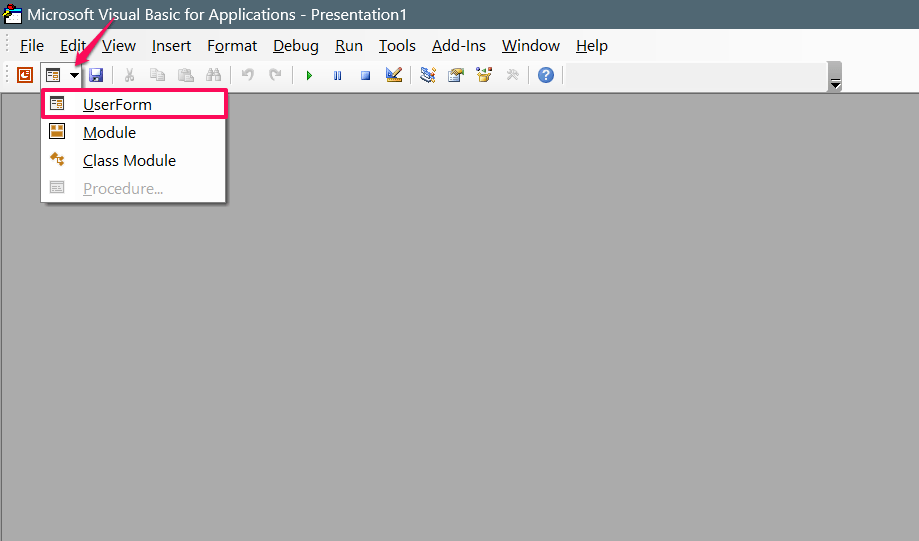Select UserForm from dropdown list
Screen dimensions: 919x541
coord(134,104)
